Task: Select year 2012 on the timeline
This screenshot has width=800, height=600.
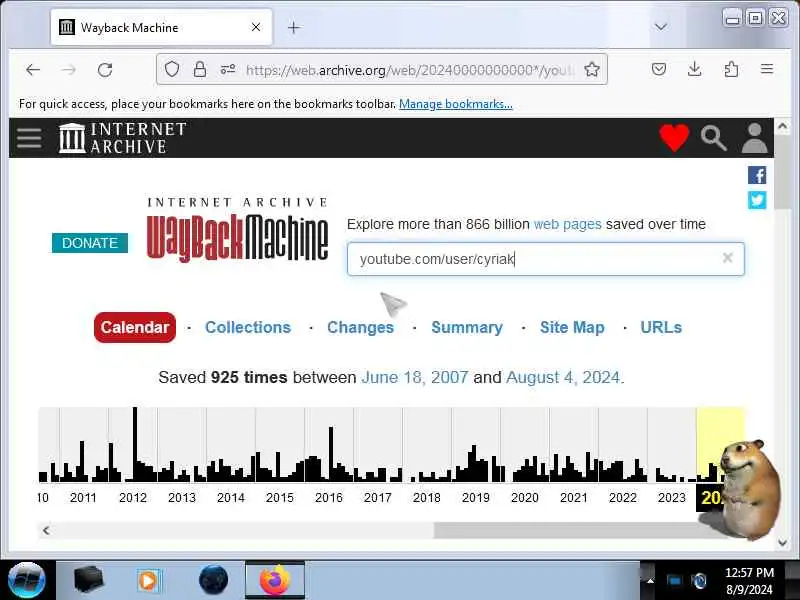Action: 133,497
